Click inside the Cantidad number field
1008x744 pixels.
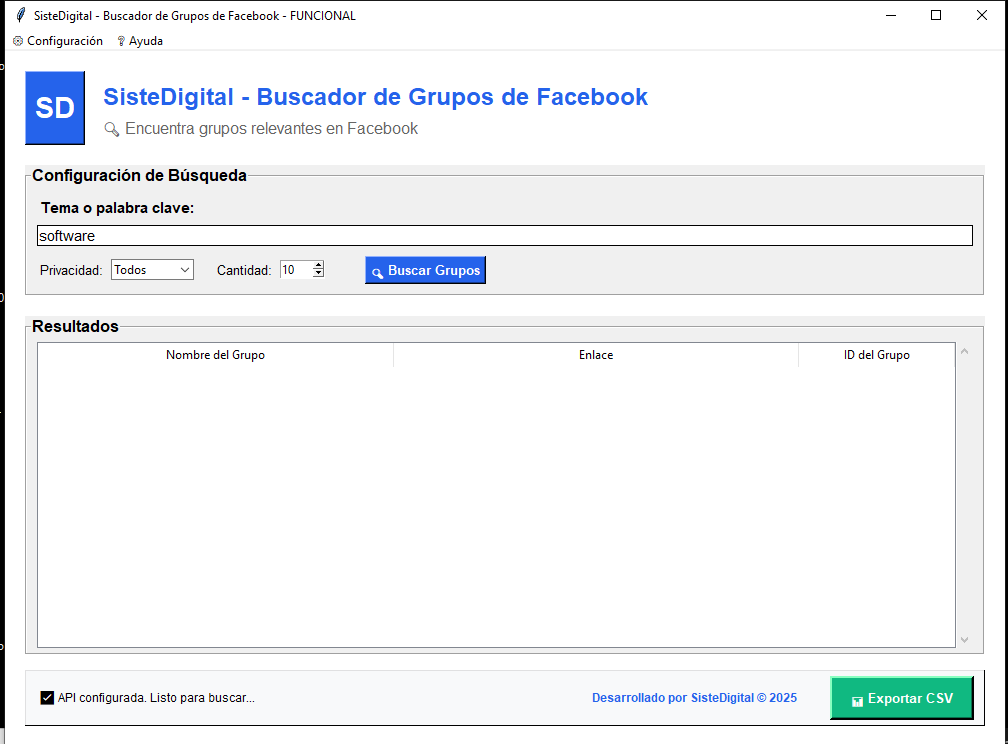[296, 270]
